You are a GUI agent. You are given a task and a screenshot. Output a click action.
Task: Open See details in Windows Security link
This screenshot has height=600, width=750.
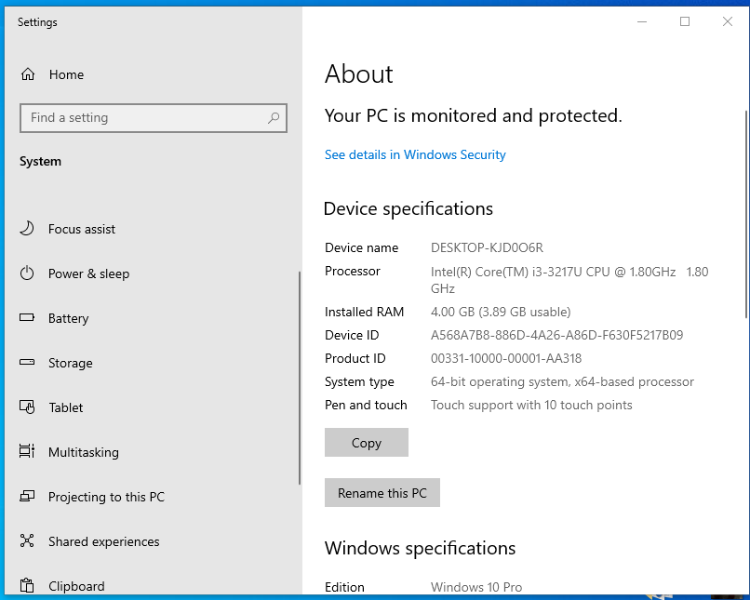point(415,155)
